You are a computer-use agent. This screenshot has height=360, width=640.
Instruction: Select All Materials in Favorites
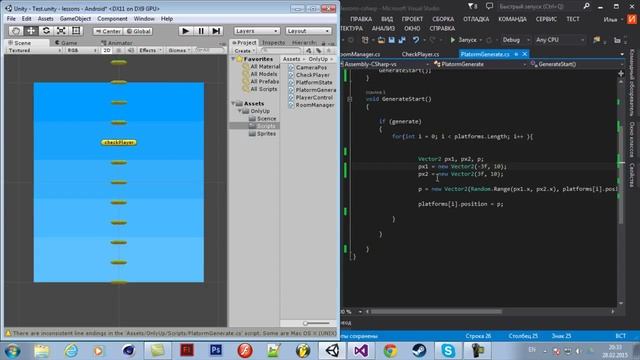pos(261,67)
